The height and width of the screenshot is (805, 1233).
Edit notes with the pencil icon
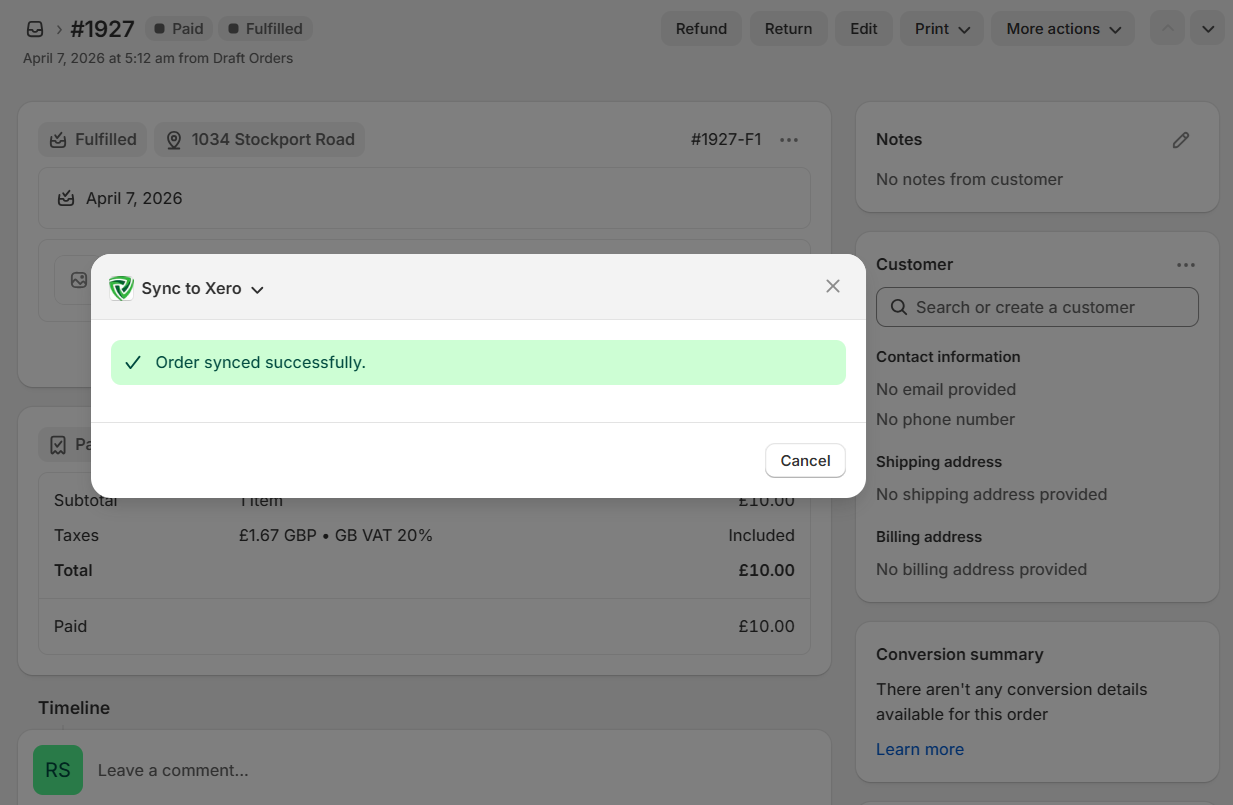pyautogui.click(x=1181, y=140)
